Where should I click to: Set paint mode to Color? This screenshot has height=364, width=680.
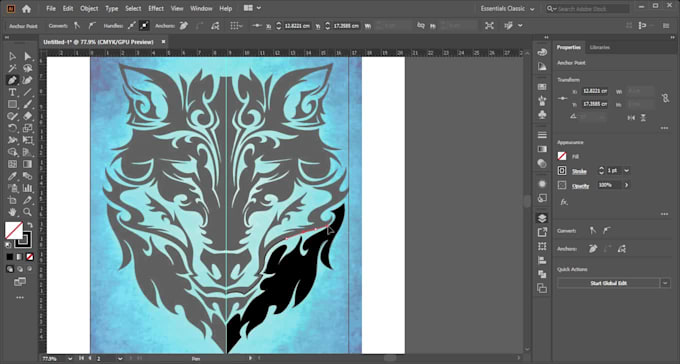(10, 257)
